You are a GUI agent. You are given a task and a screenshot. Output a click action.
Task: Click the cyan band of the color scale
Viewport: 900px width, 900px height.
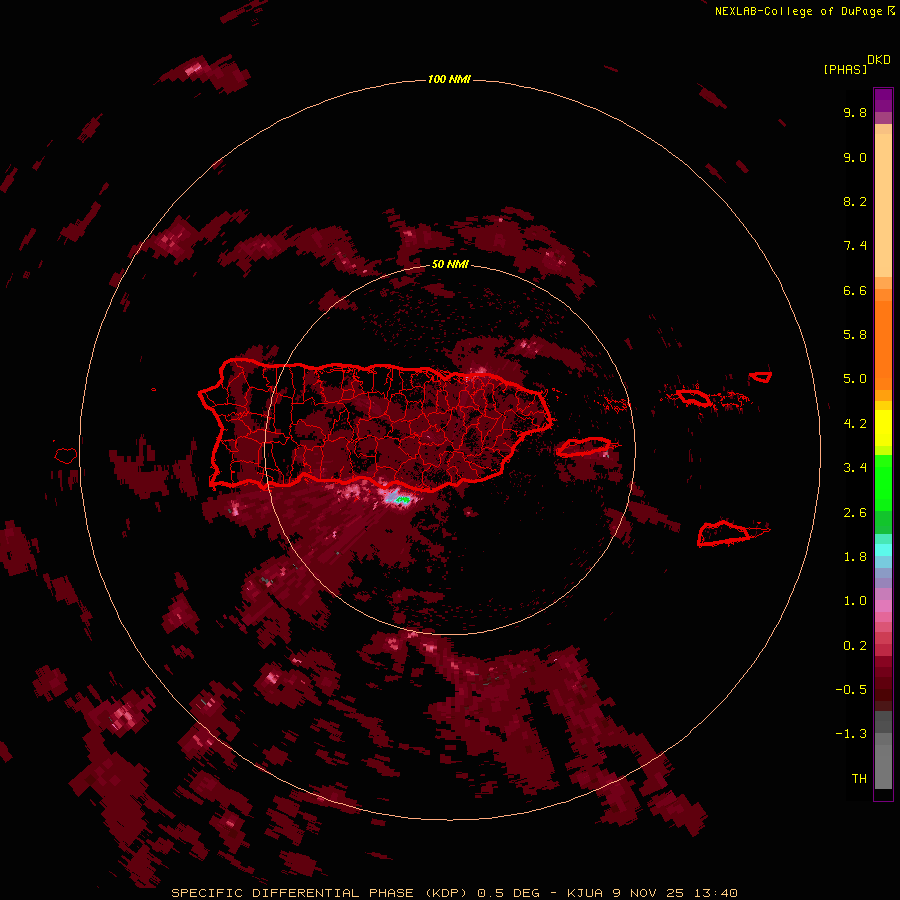pos(883,550)
